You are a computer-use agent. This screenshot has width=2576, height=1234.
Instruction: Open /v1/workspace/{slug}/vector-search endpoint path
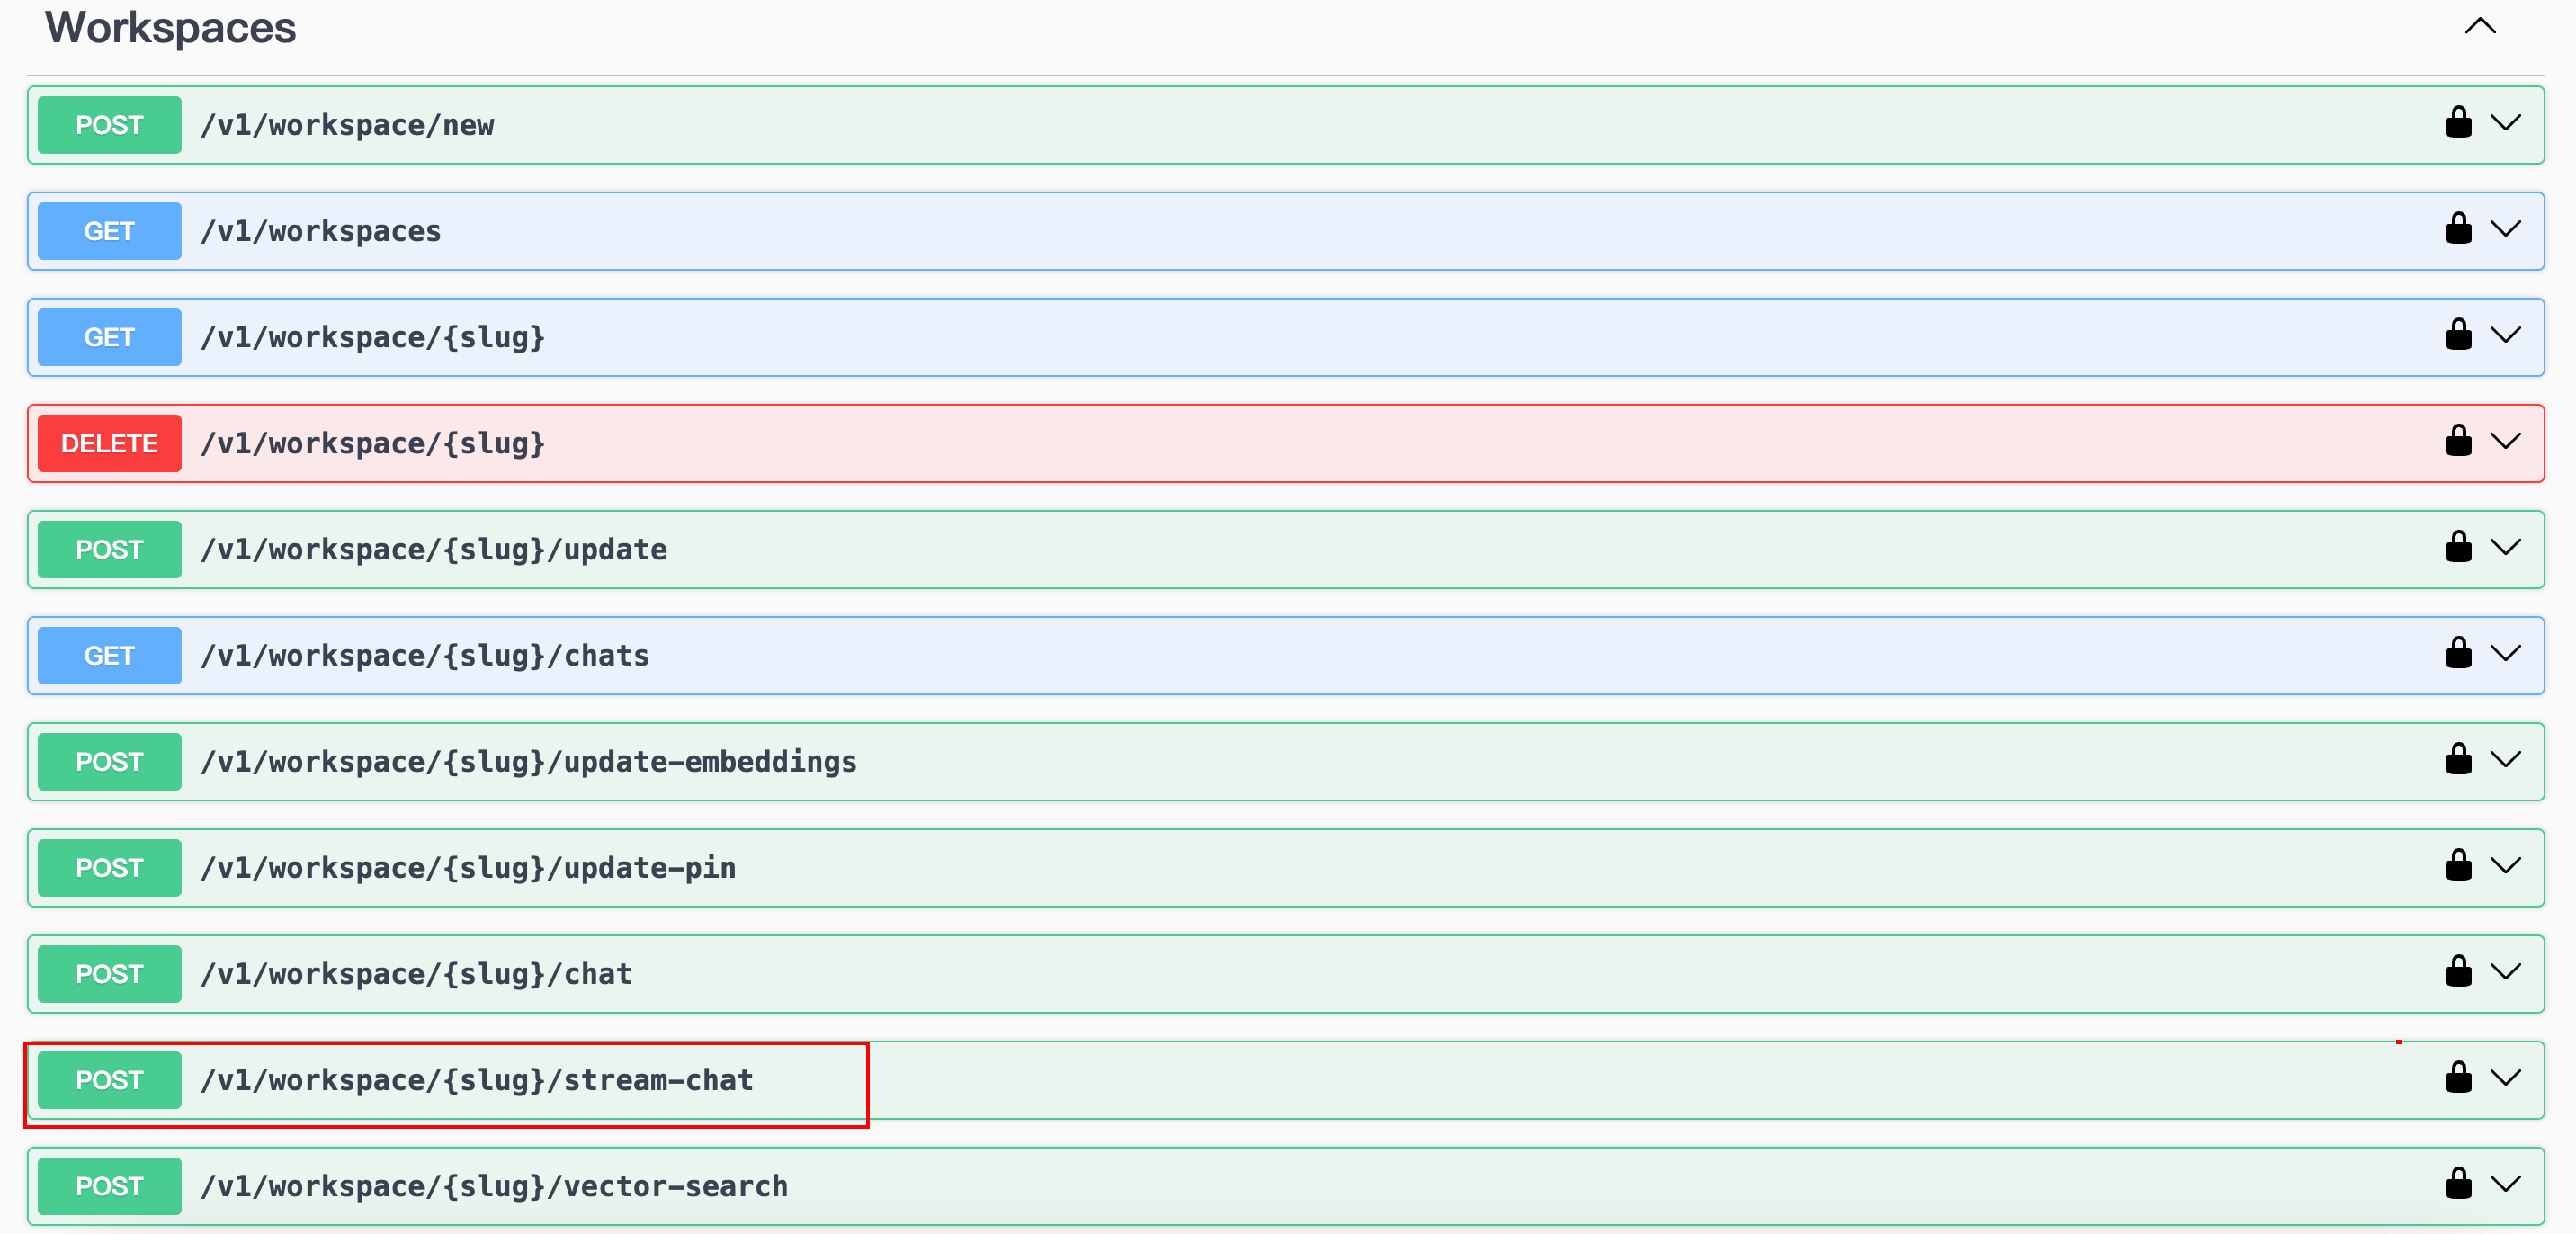tap(493, 1186)
